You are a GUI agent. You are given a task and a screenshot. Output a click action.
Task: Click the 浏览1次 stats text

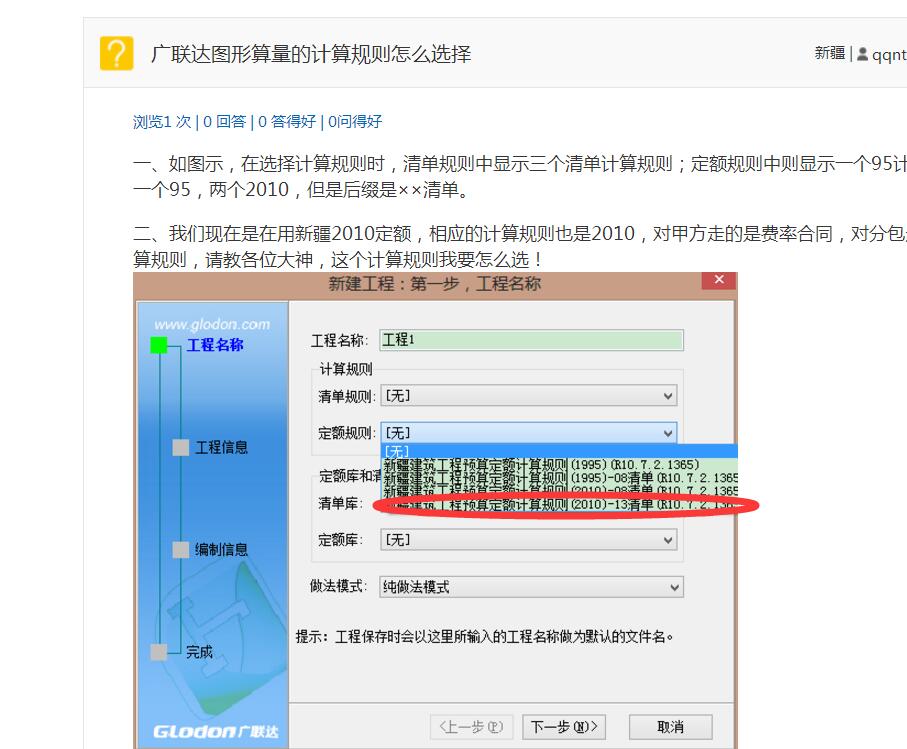pos(162,121)
